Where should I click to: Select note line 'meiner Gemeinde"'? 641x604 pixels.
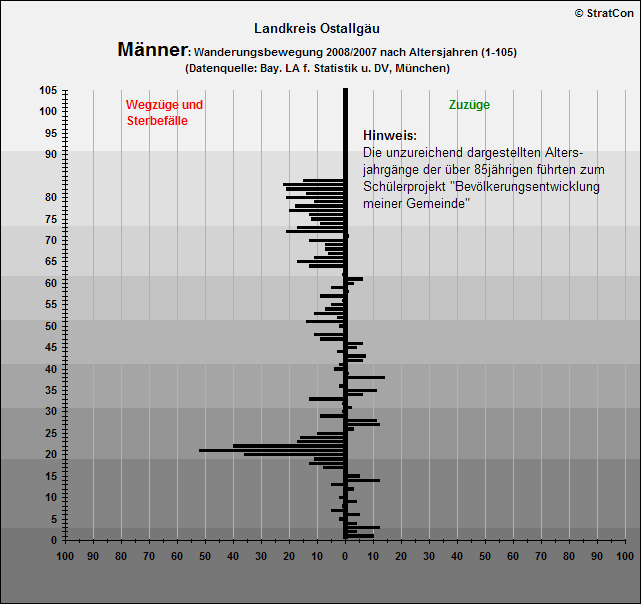pos(417,204)
